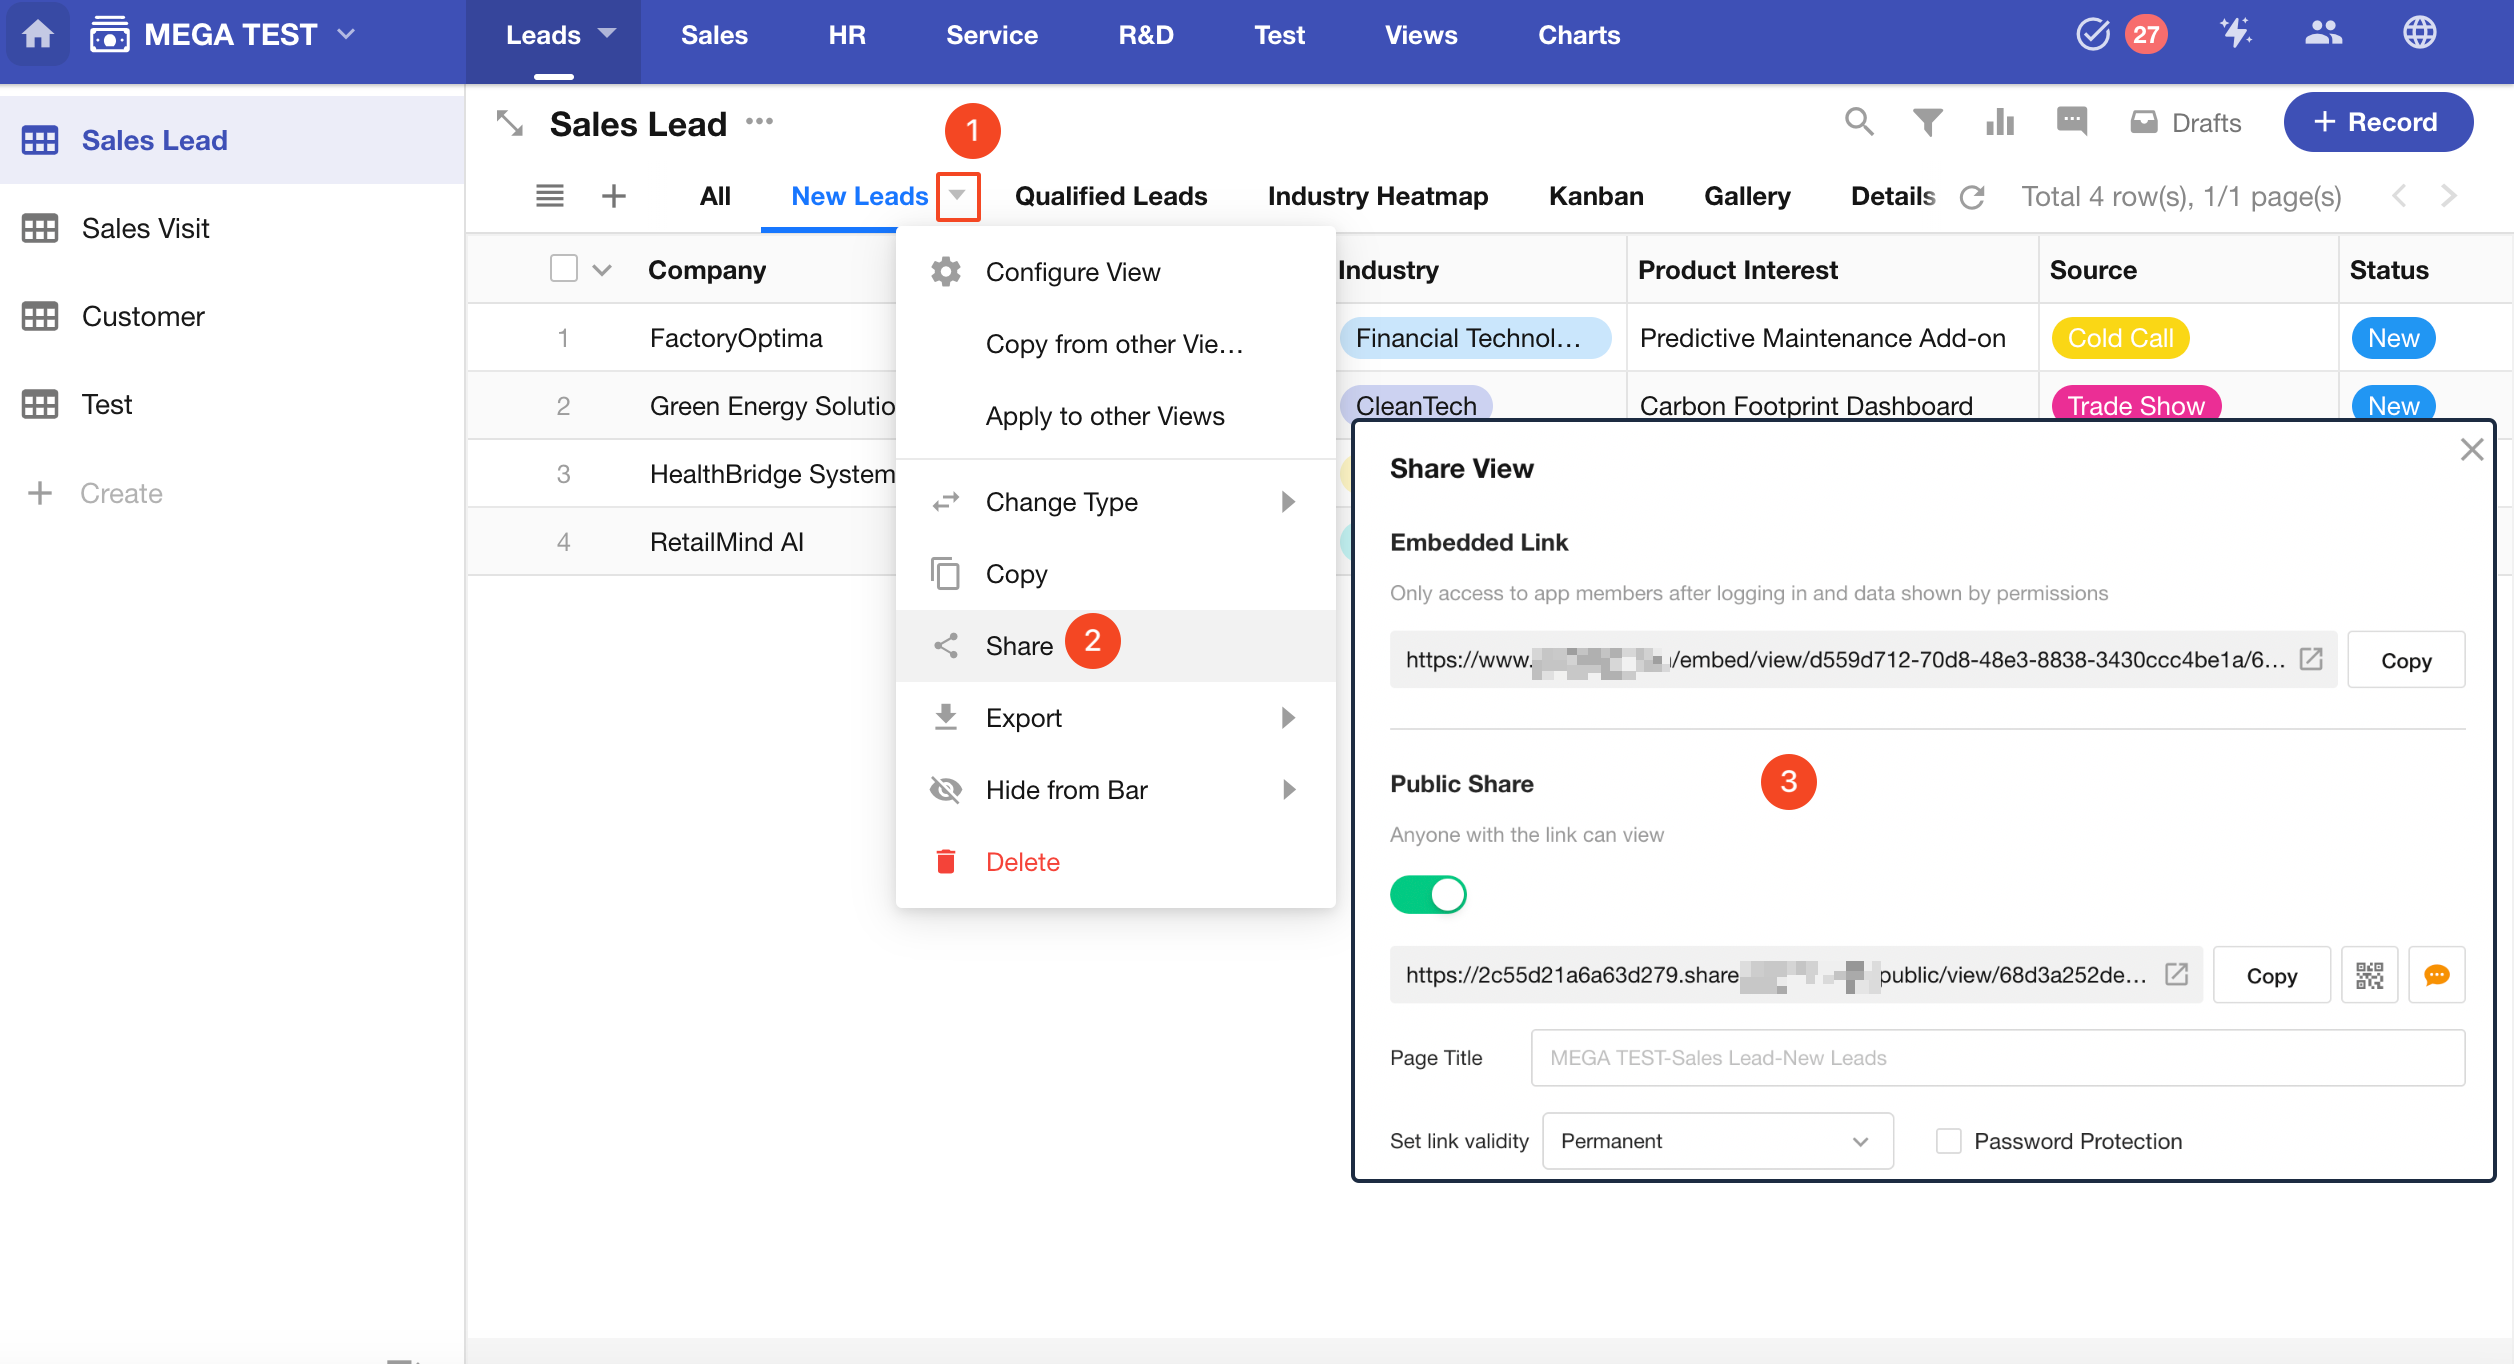Screen dimensions: 2514x1364
Task: Copy the embedded link
Action: coord(2405,660)
